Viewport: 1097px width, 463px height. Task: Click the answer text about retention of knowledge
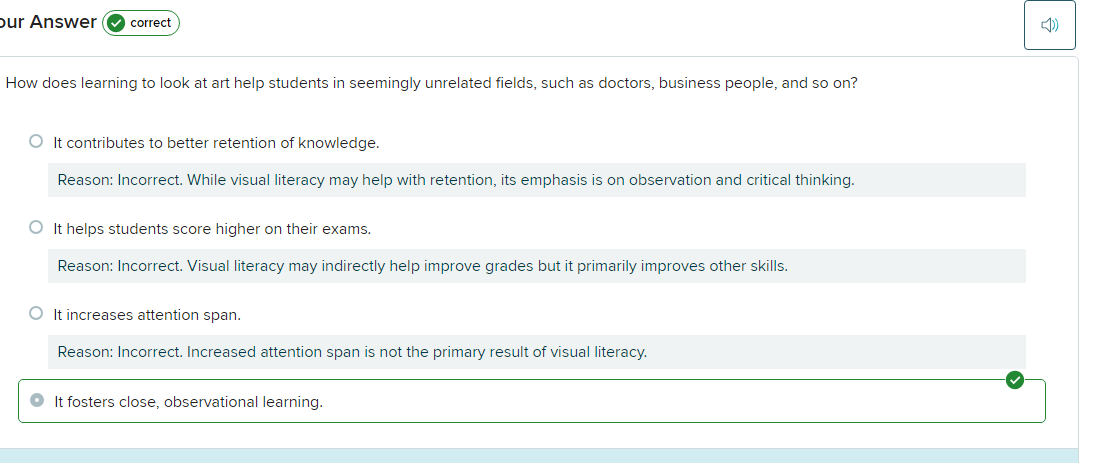pyautogui.click(x=216, y=143)
